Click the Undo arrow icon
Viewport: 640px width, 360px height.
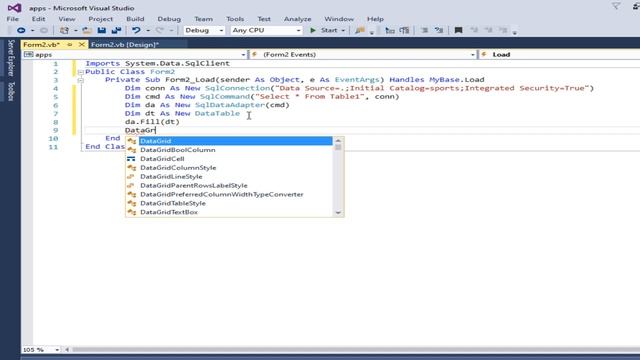pos(136,30)
